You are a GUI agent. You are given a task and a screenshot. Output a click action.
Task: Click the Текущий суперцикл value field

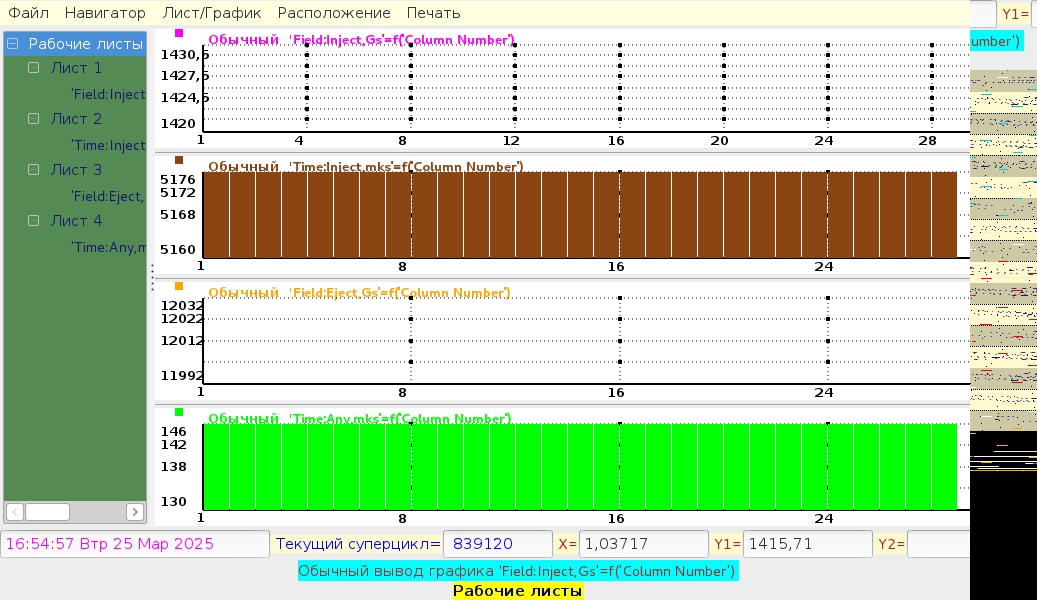coord(497,544)
